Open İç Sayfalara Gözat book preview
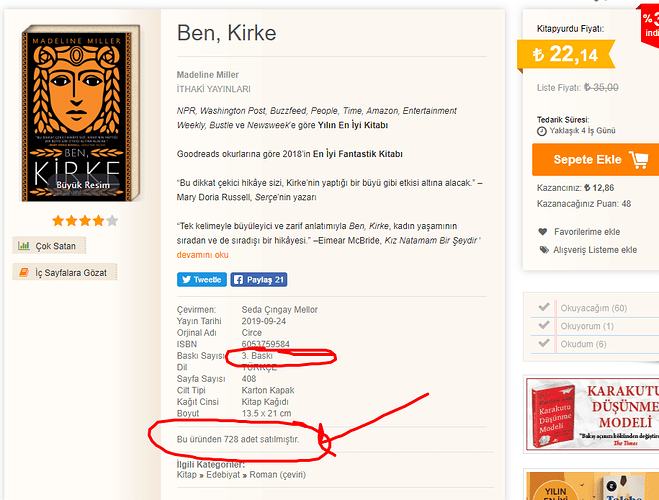The width and height of the screenshot is (659, 500). coord(65,272)
